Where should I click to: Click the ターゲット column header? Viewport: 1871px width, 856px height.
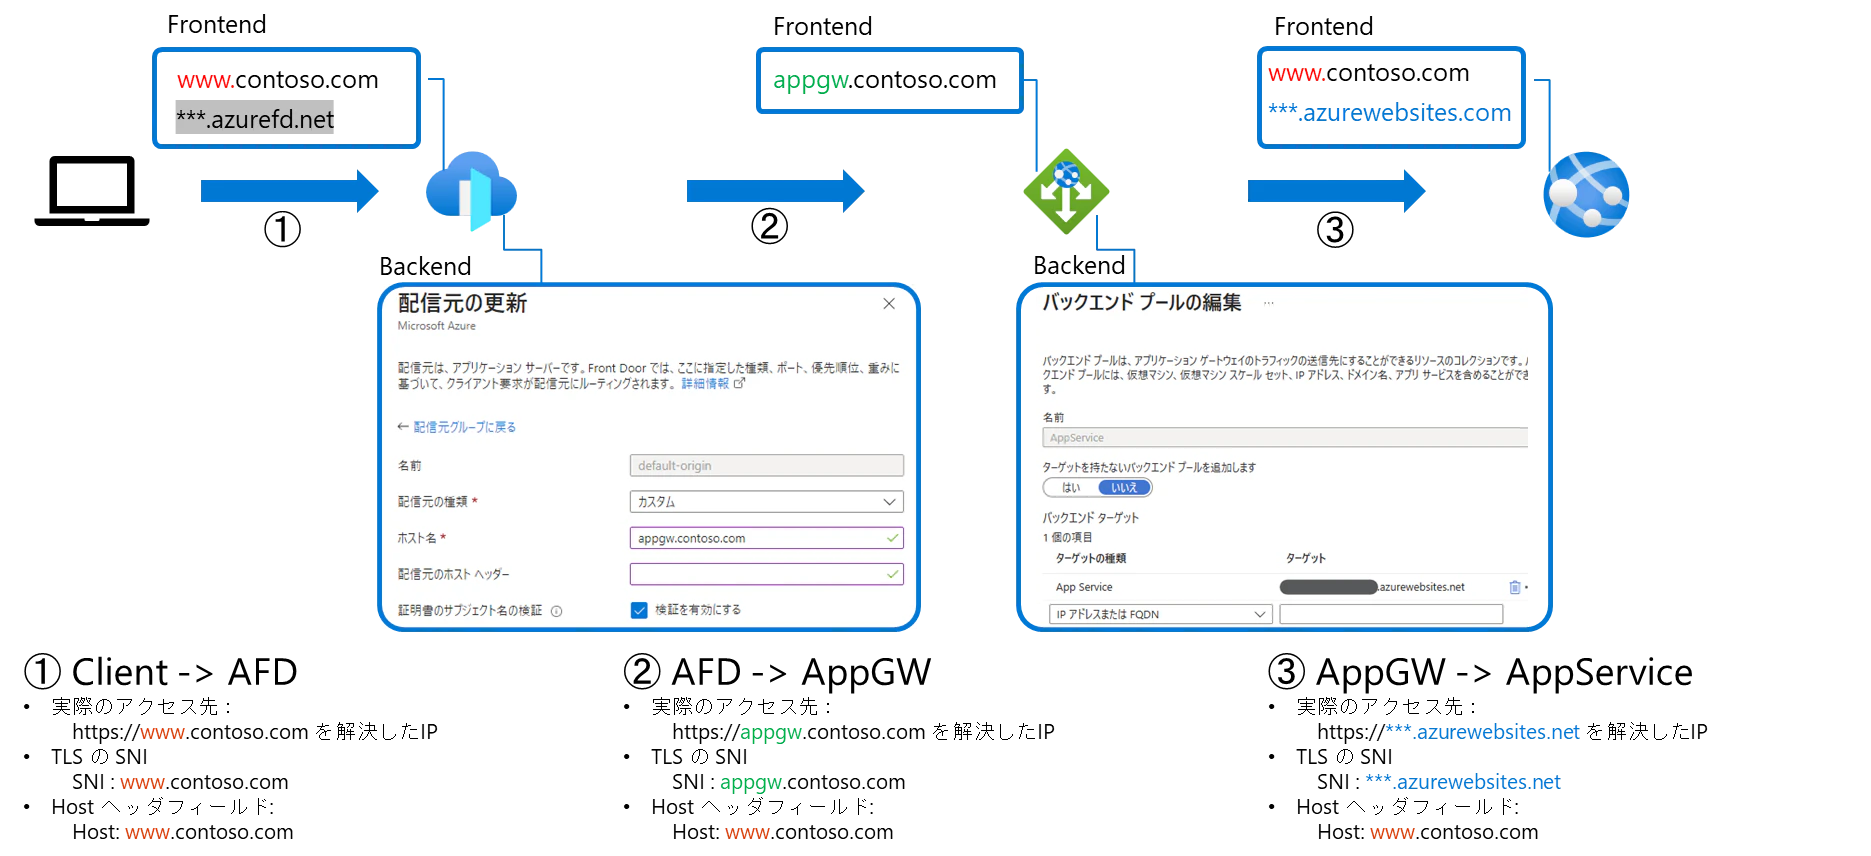pyautogui.click(x=1306, y=558)
